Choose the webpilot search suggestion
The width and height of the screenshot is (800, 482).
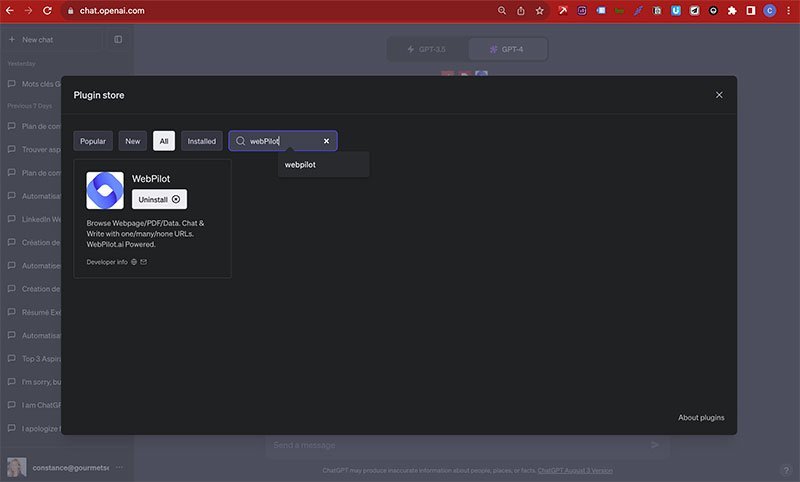click(323, 165)
